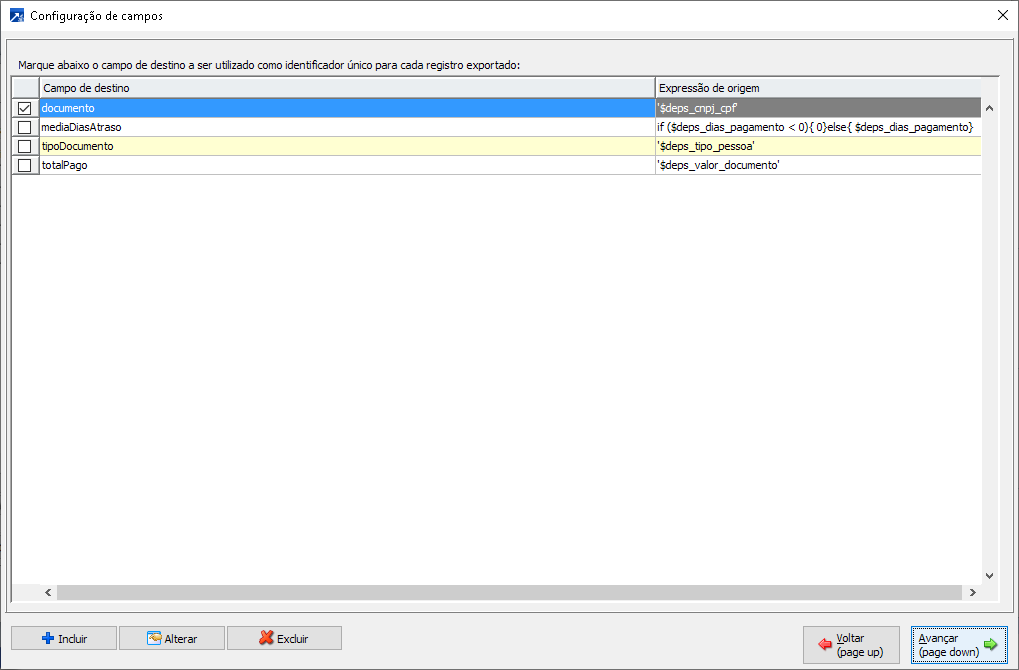Click the horizontal scrollbar right arrow
Screen dimensions: 1019x670
(973, 592)
